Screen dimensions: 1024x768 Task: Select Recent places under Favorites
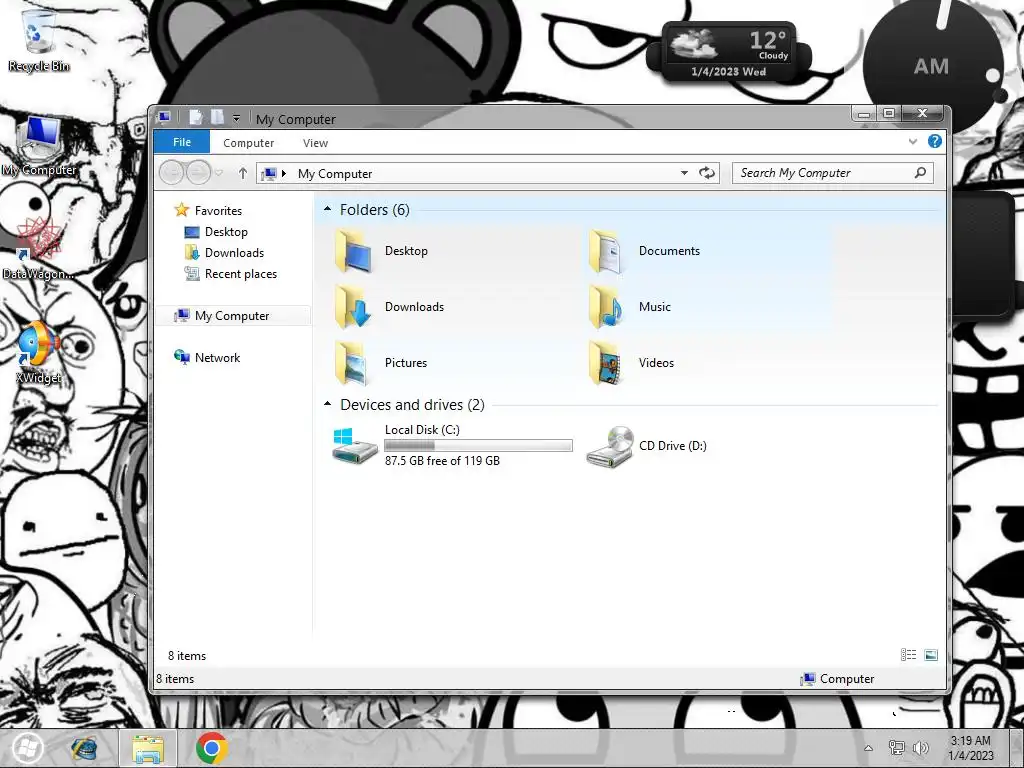click(240, 274)
